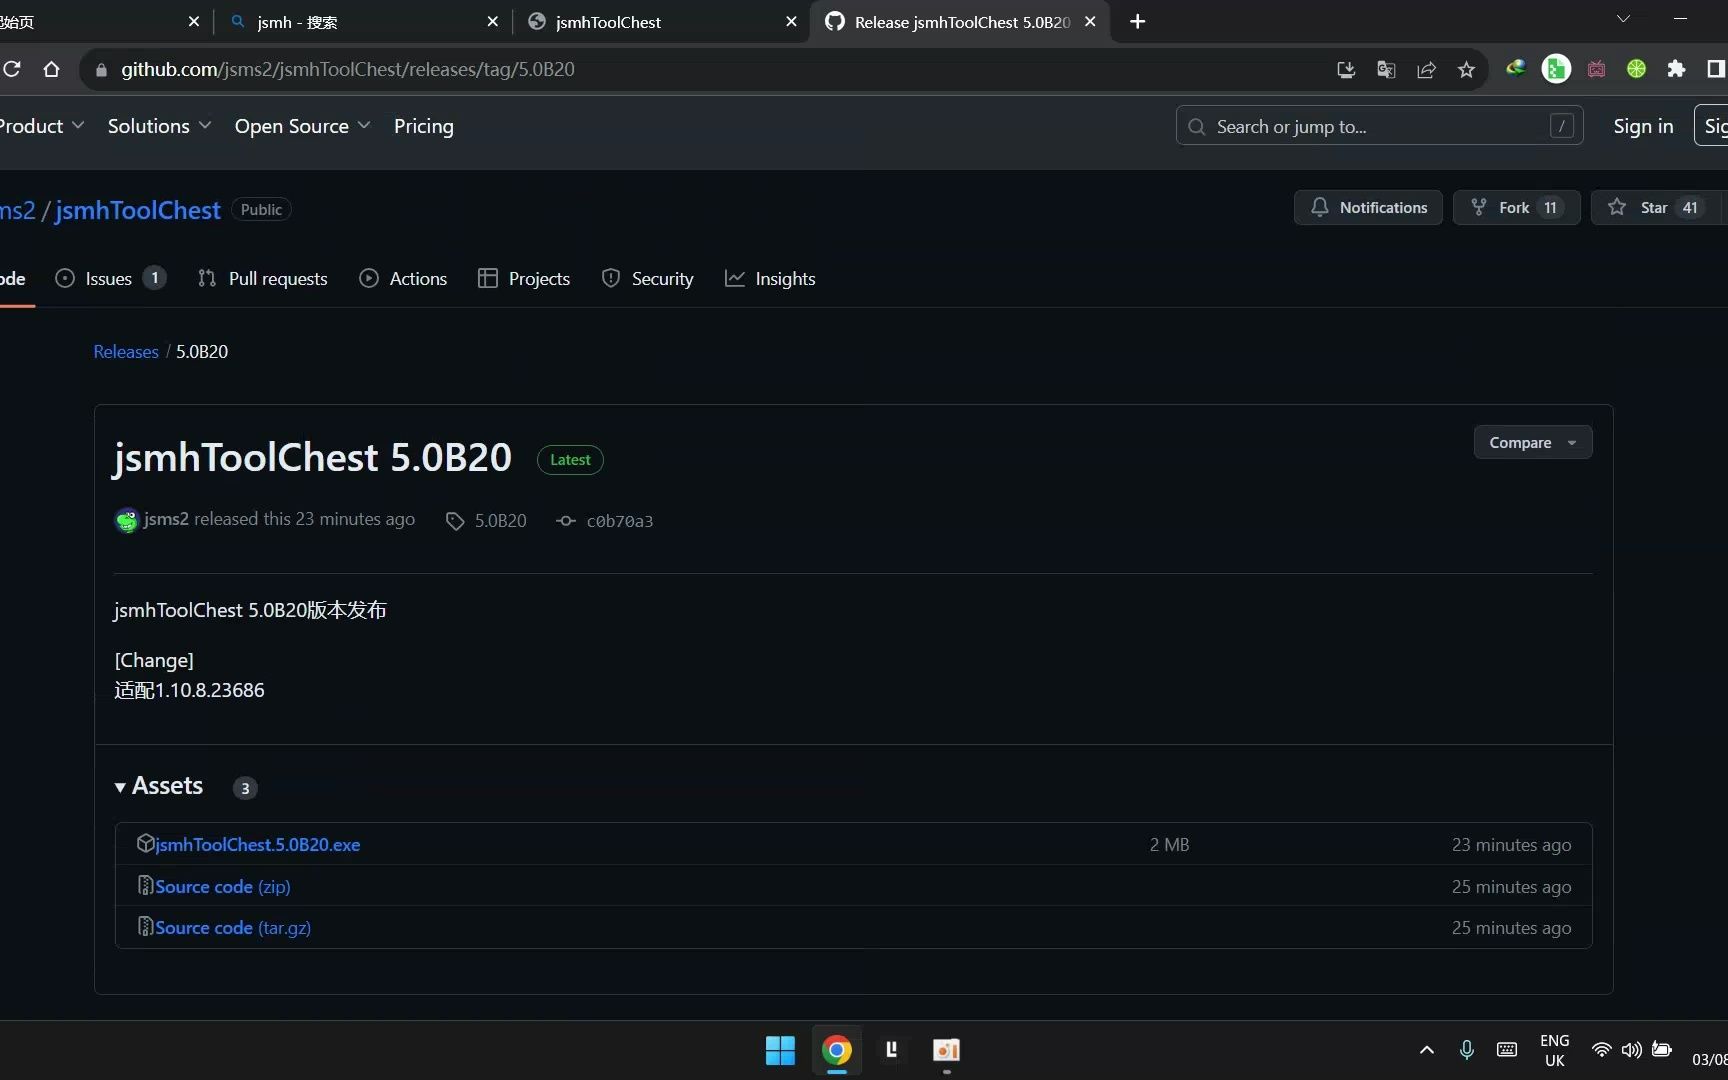Collapse the Assets section

(x=159, y=786)
